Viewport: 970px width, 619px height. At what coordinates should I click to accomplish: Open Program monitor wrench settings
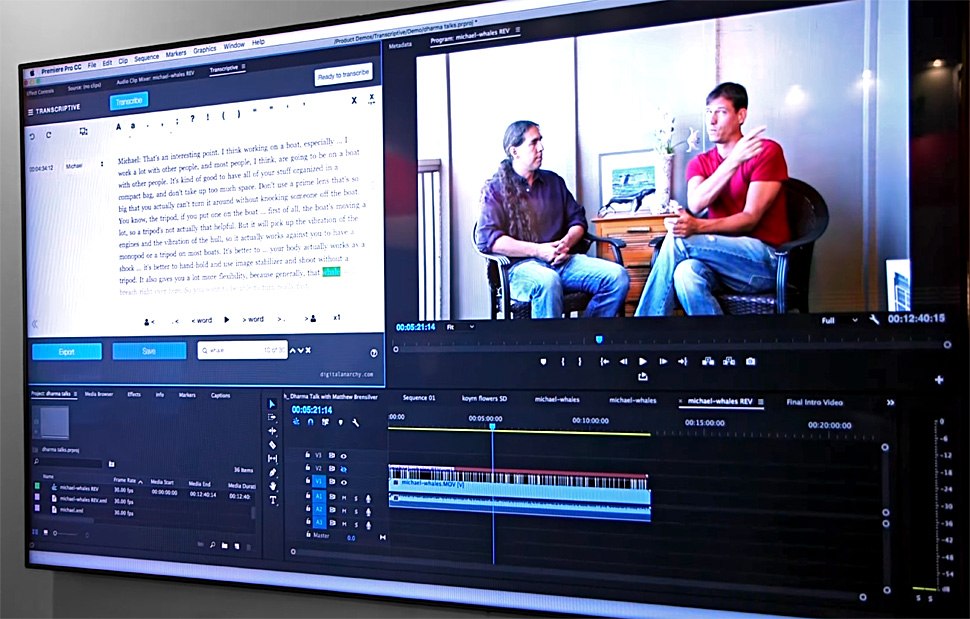point(874,320)
